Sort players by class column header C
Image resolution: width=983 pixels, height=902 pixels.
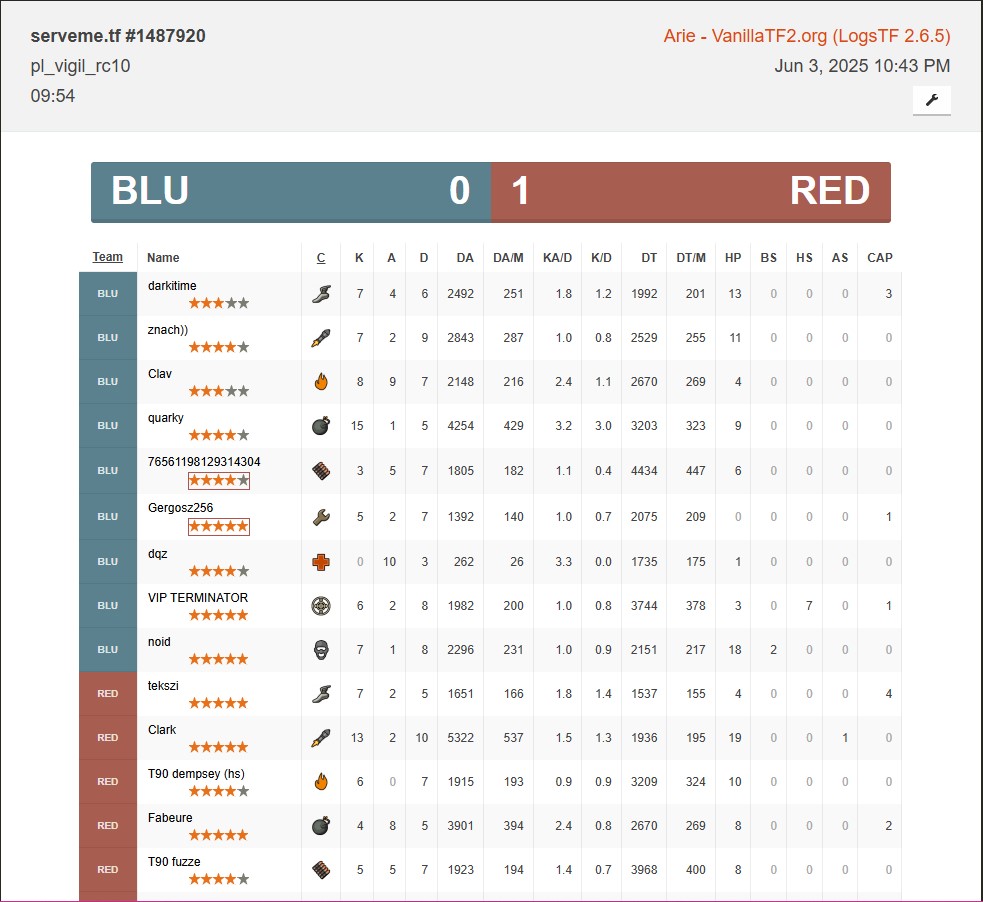pos(321,258)
